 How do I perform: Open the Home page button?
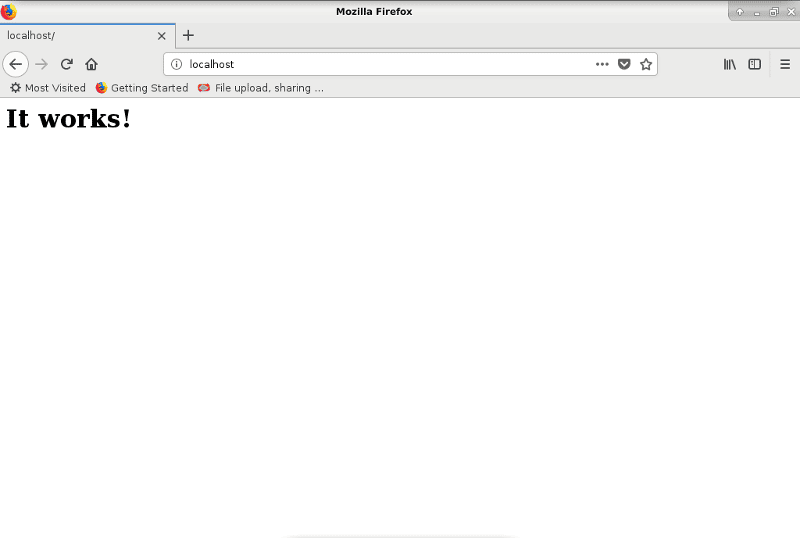click(x=91, y=64)
